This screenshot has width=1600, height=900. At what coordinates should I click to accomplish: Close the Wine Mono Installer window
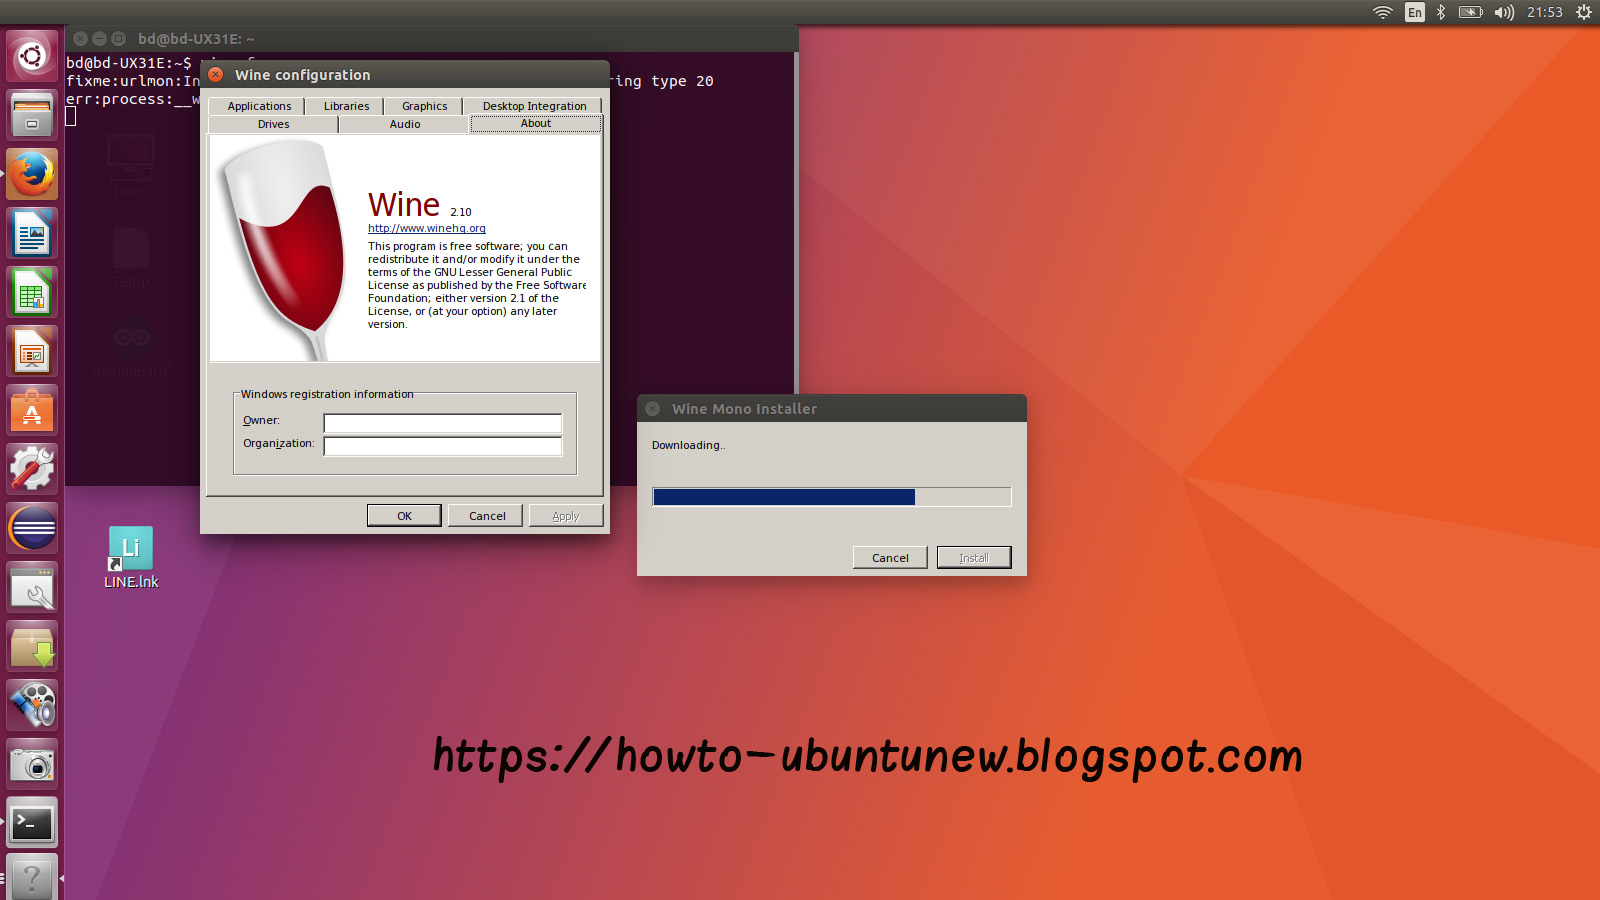653,409
